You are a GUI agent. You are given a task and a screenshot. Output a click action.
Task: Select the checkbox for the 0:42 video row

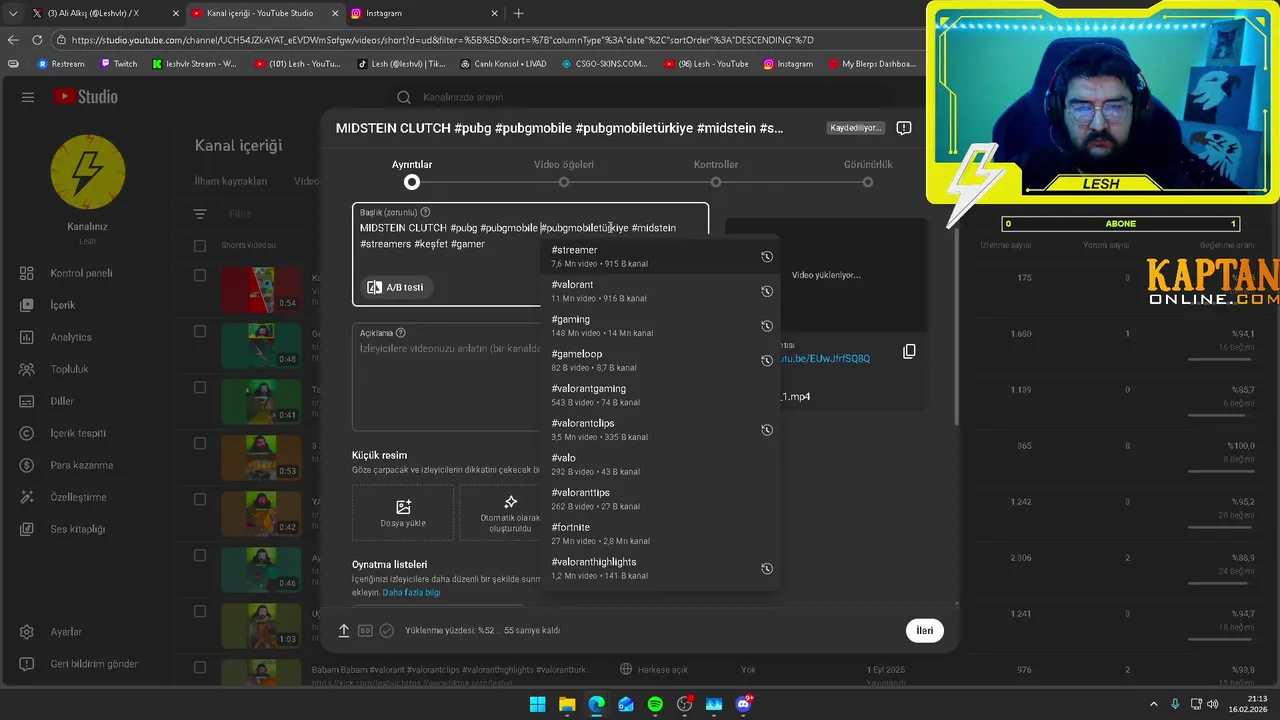(200, 500)
